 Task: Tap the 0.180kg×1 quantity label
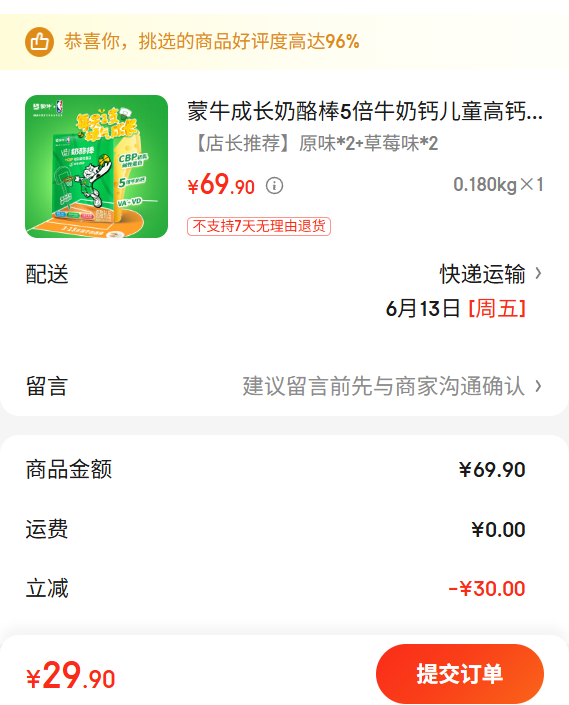click(x=498, y=184)
